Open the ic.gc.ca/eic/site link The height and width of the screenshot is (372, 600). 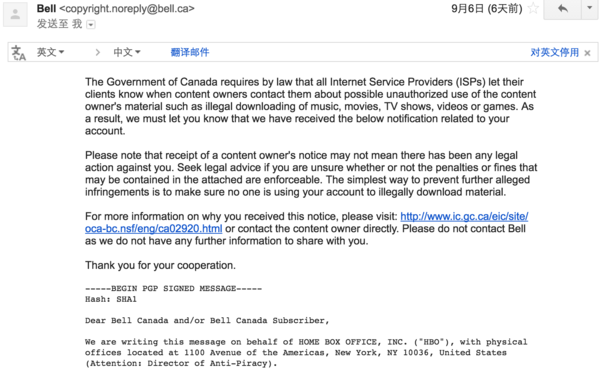click(464, 217)
